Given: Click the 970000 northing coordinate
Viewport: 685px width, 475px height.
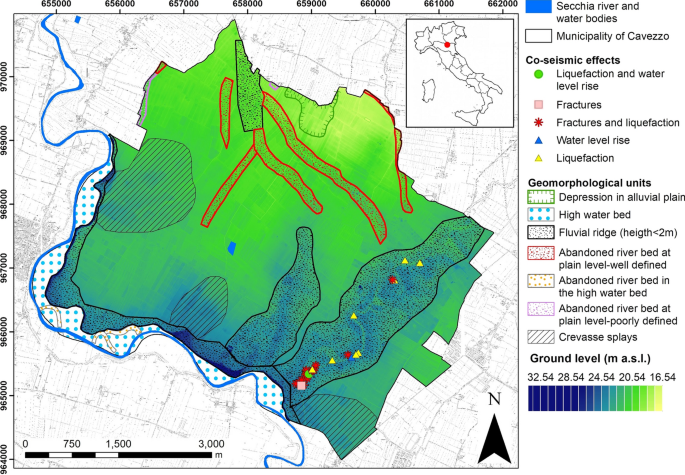Looking at the screenshot, I should coord(5,76).
